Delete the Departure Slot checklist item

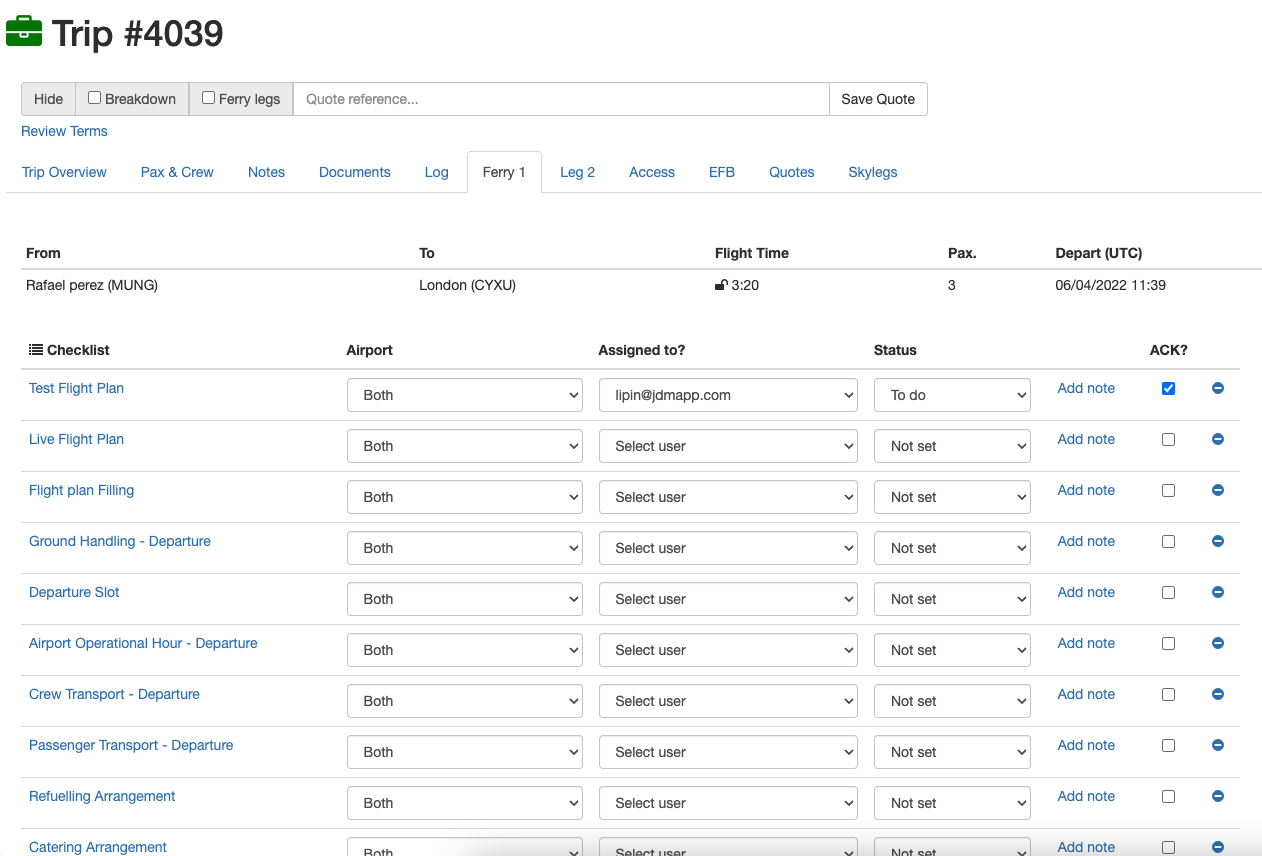click(x=1217, y=592)
